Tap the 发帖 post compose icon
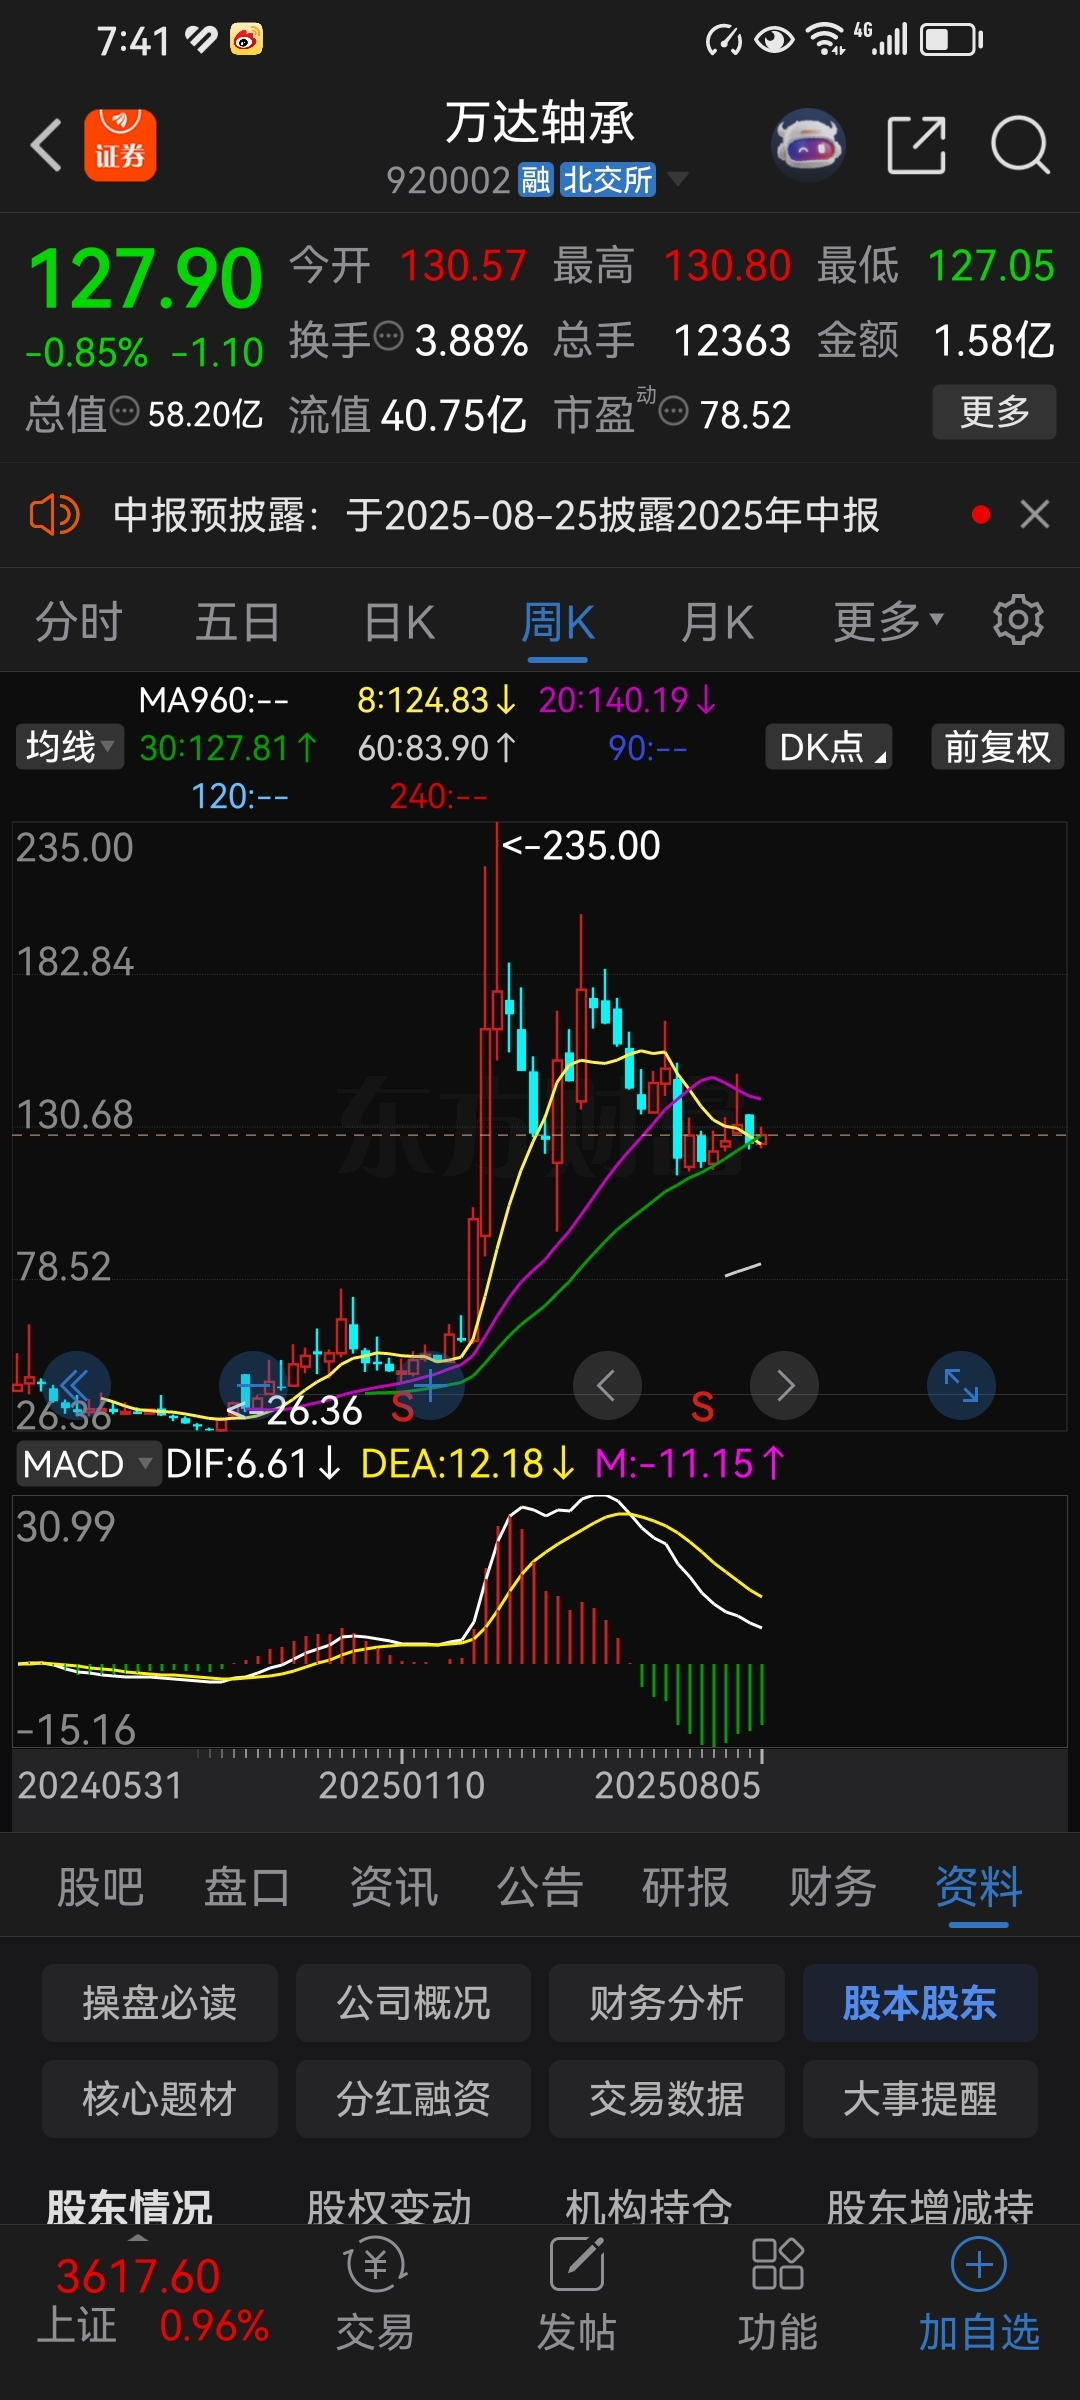The image size is (1080, 2400). tap(577, 2265)
